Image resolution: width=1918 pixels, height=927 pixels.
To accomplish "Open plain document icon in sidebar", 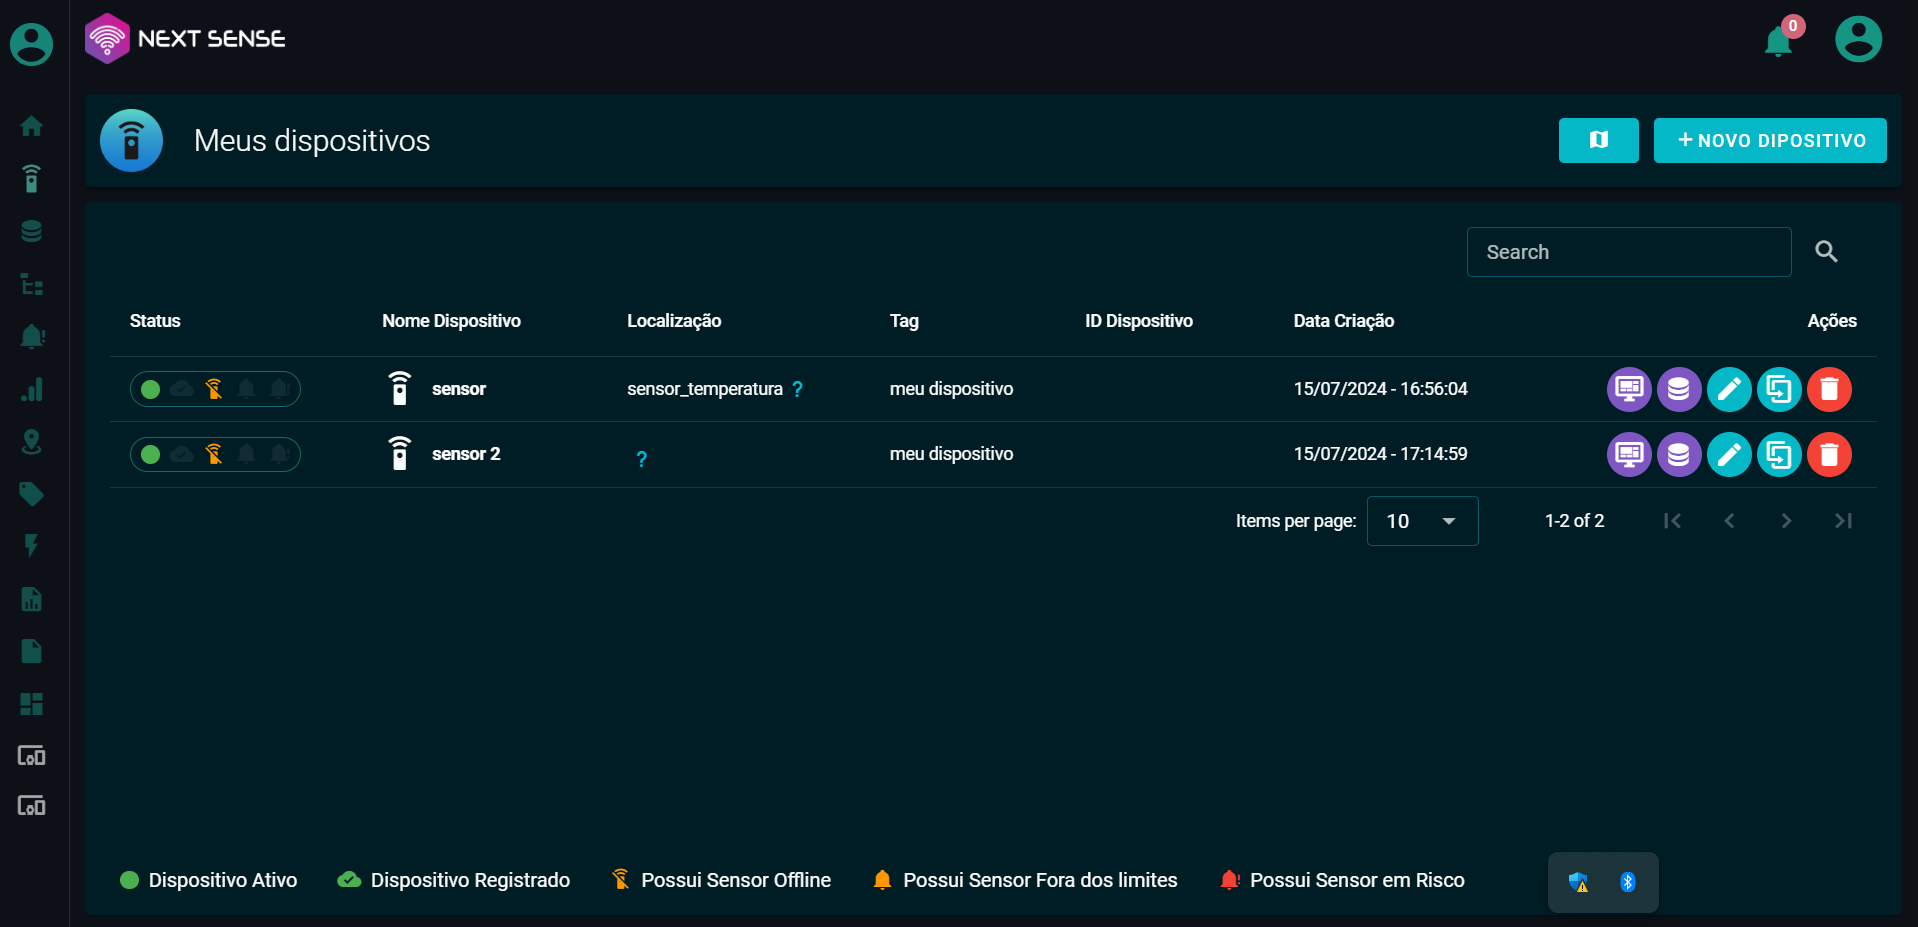I will [x=32, y=651].
